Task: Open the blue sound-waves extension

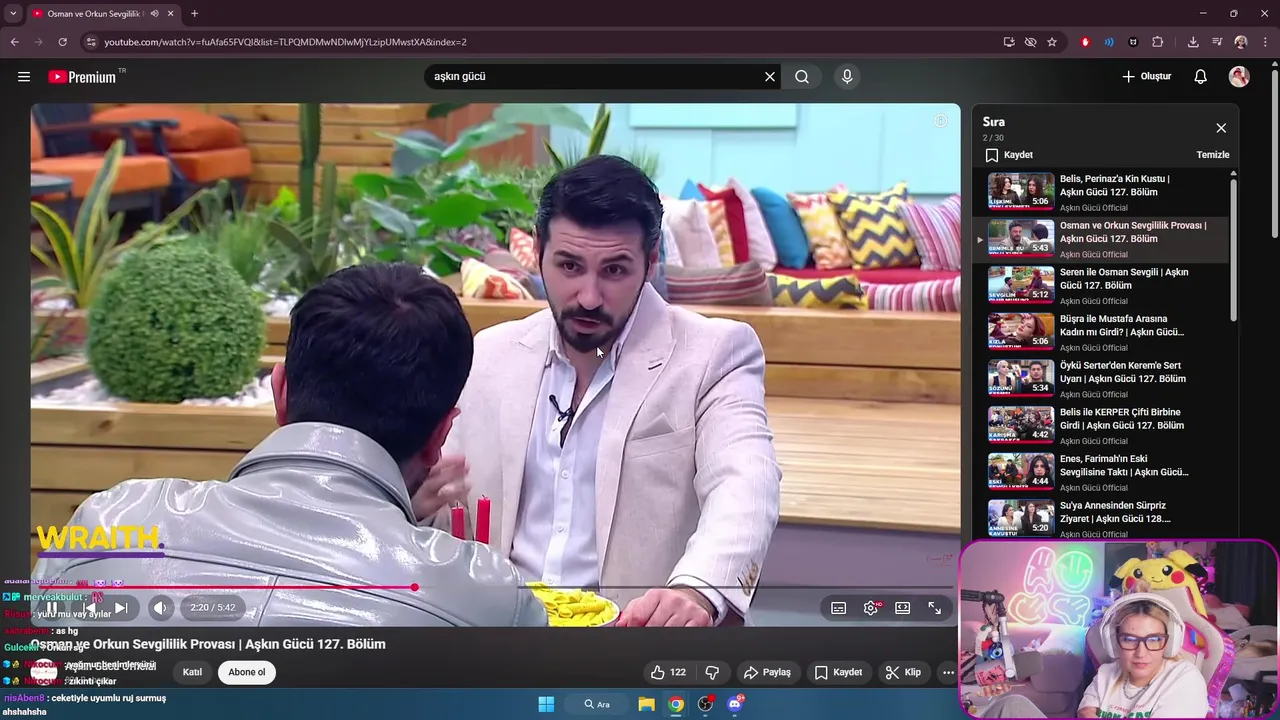Action: tap(1109, 42)
